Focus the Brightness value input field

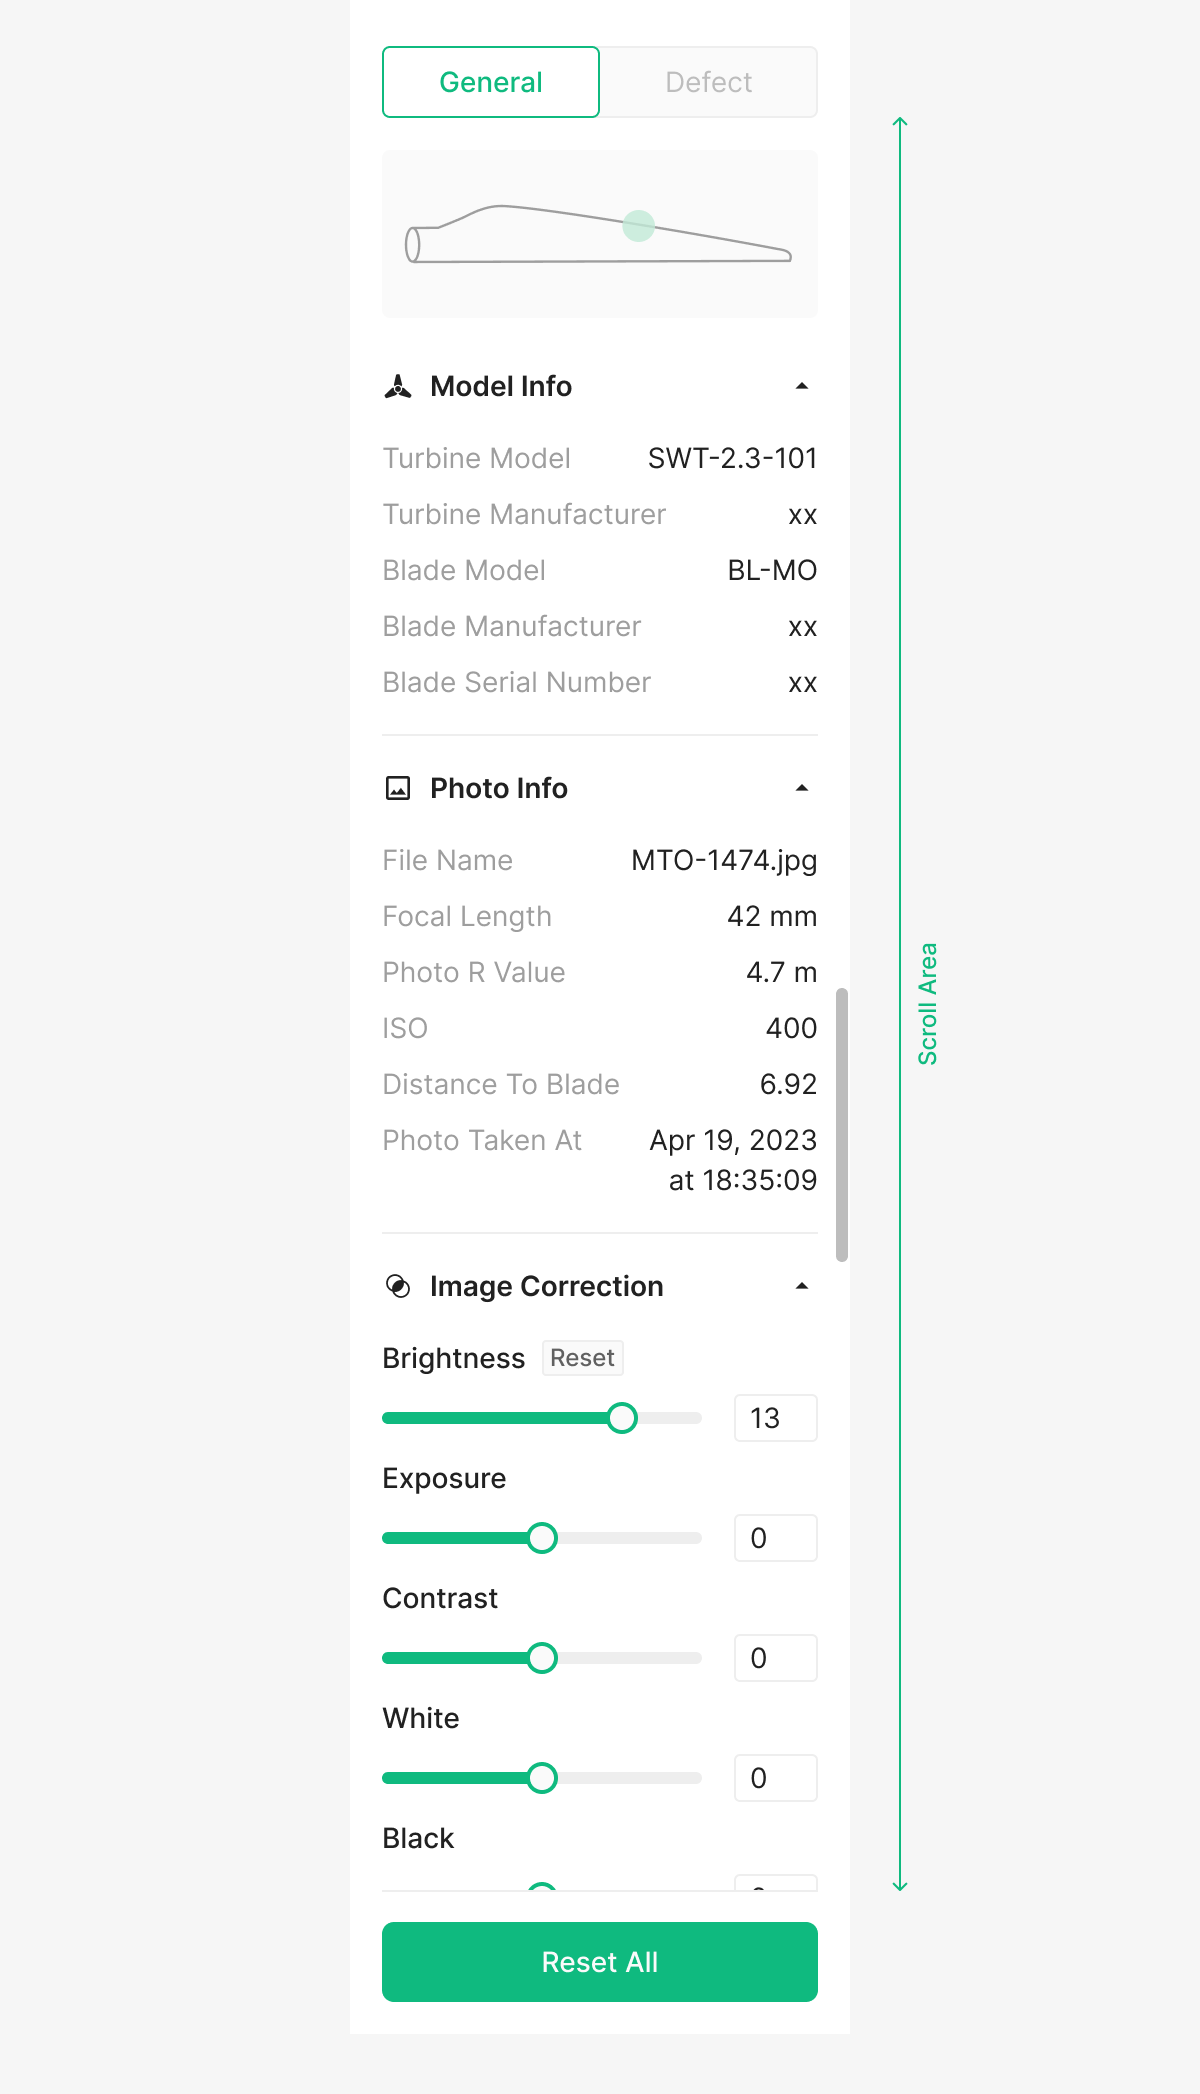pos(775,1418)
